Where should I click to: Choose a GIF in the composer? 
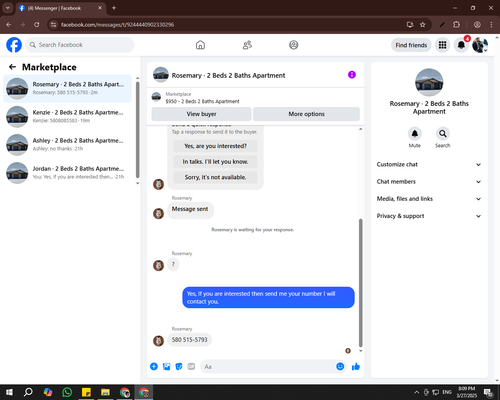click(x=191, y=367)
